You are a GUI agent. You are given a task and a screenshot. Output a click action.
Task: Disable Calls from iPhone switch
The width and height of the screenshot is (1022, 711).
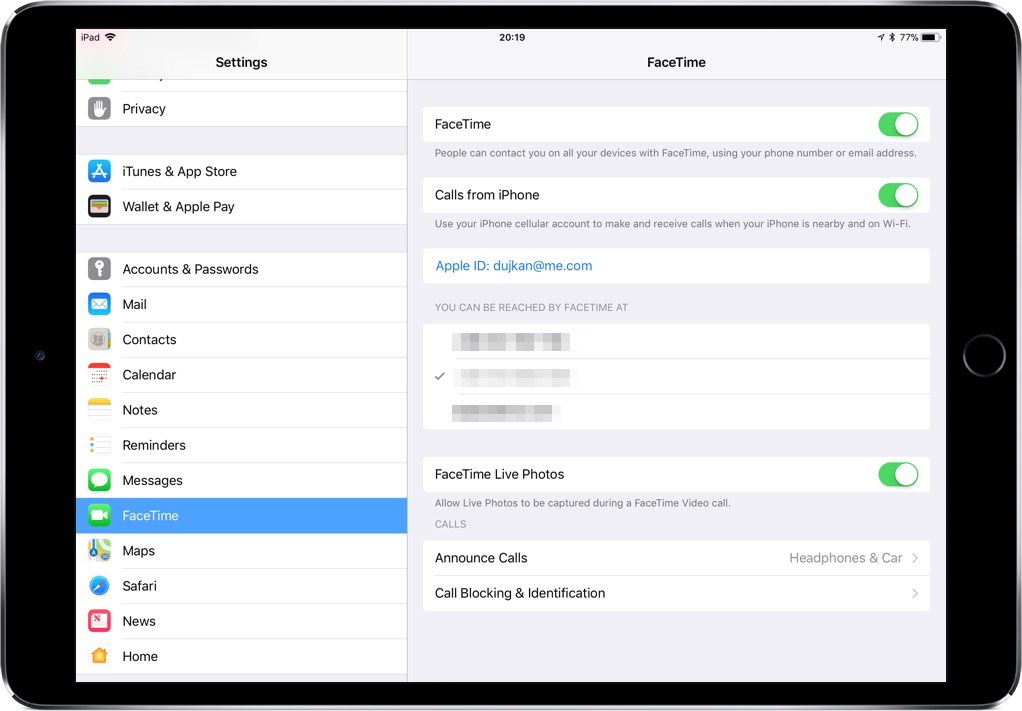[x=898, y=195]
